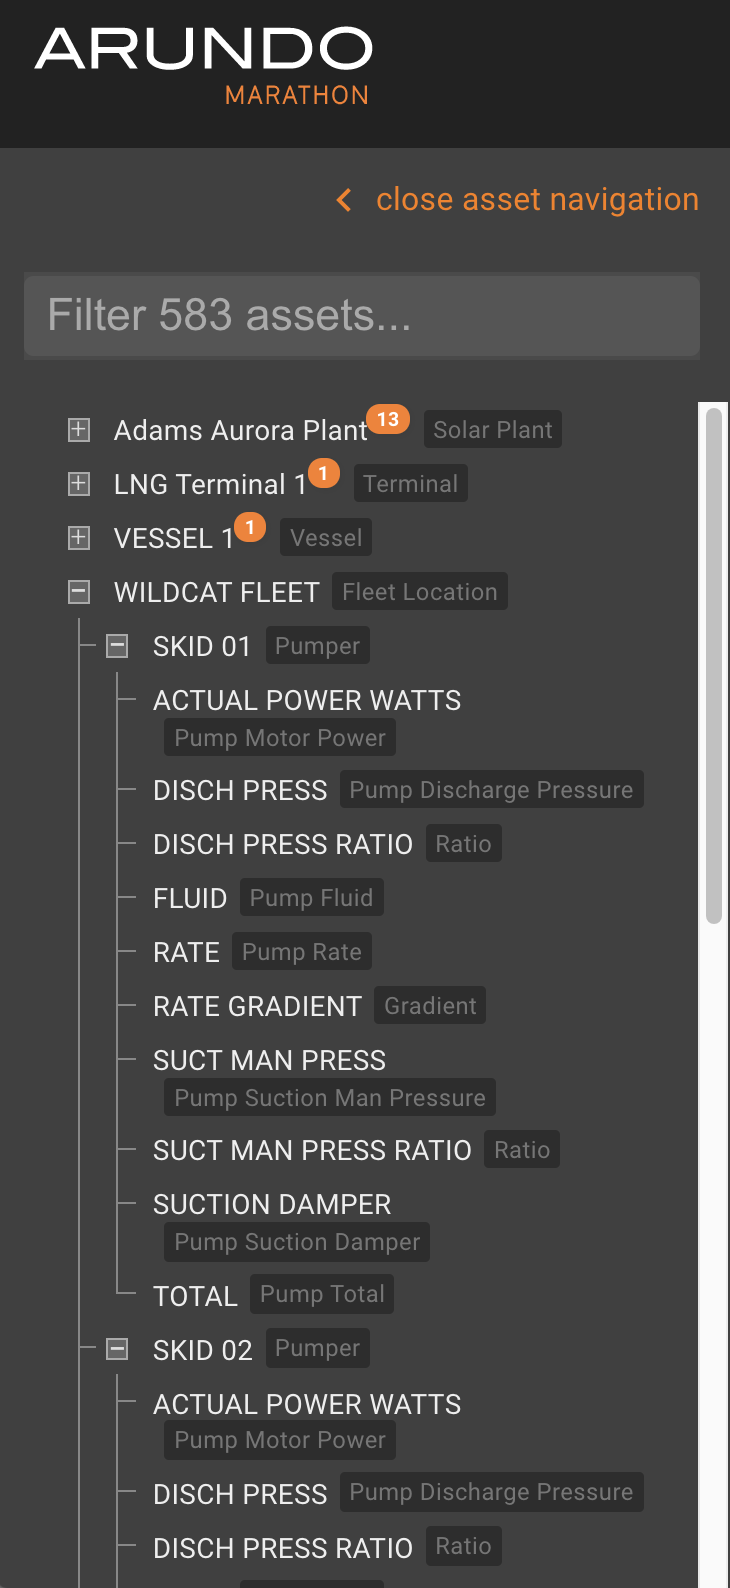Click the Ratio tag beside DISCH PRESS RATIO
Viewport: 730px width, 1588px height.
pos(463,843)
